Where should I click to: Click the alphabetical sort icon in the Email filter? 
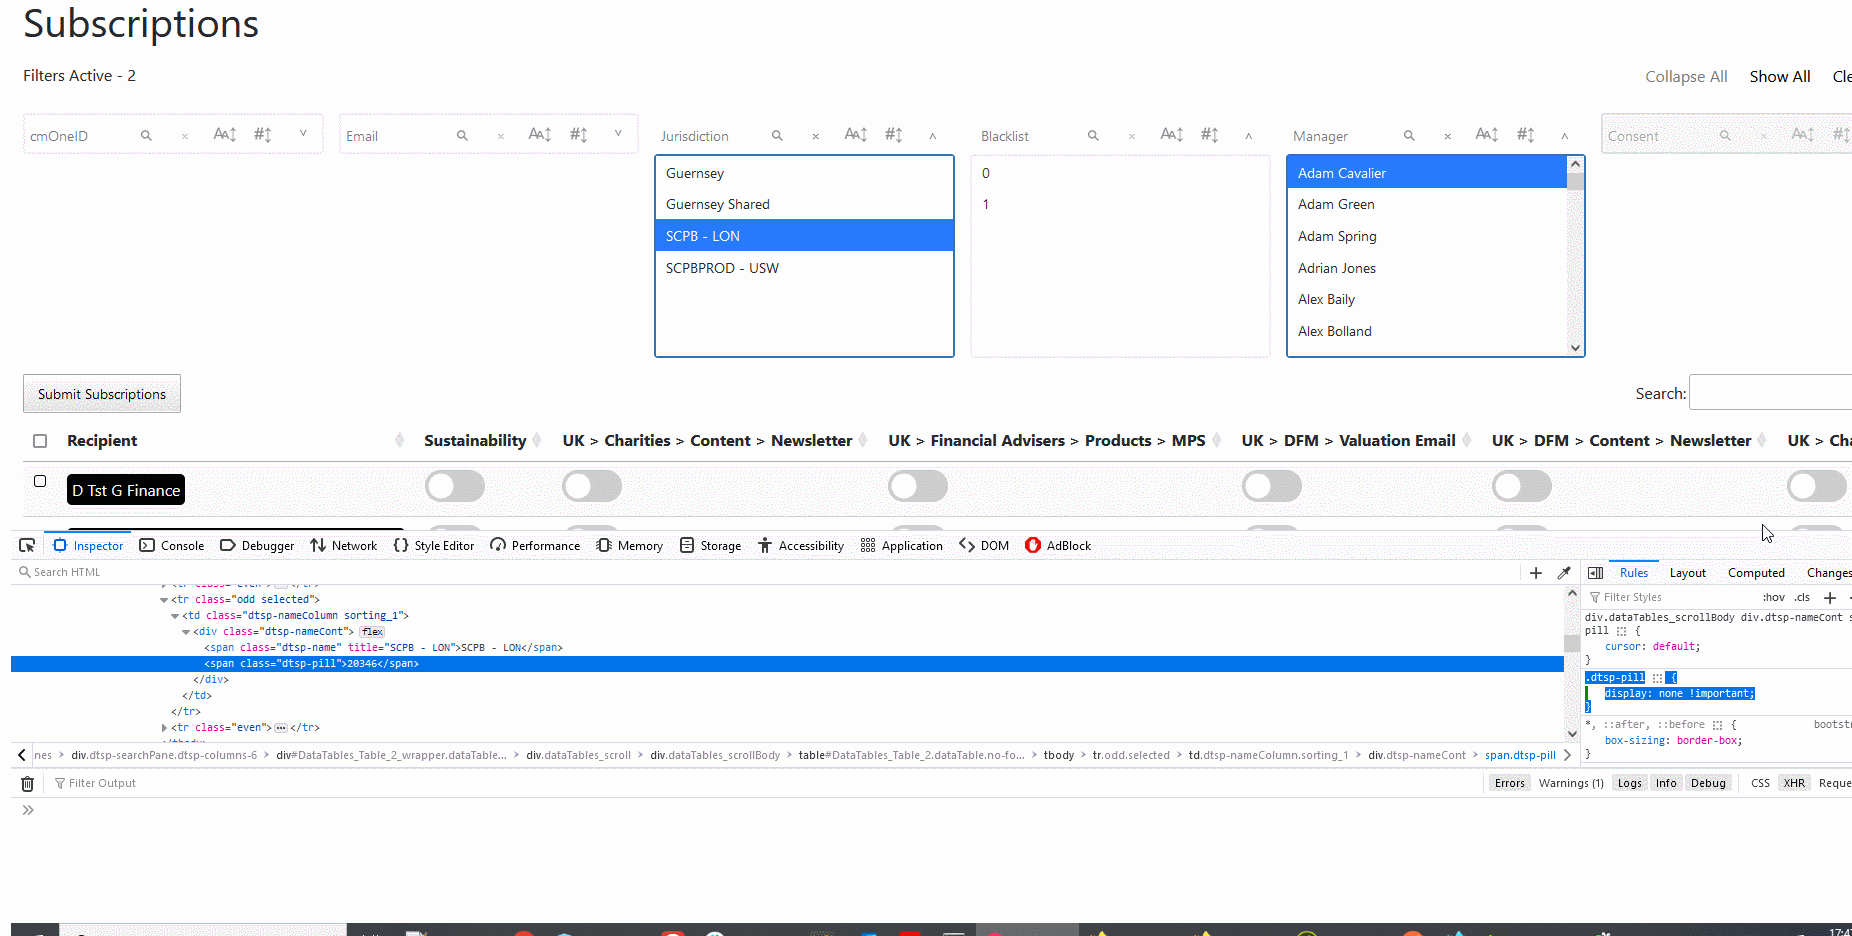(x=539, y=133)
